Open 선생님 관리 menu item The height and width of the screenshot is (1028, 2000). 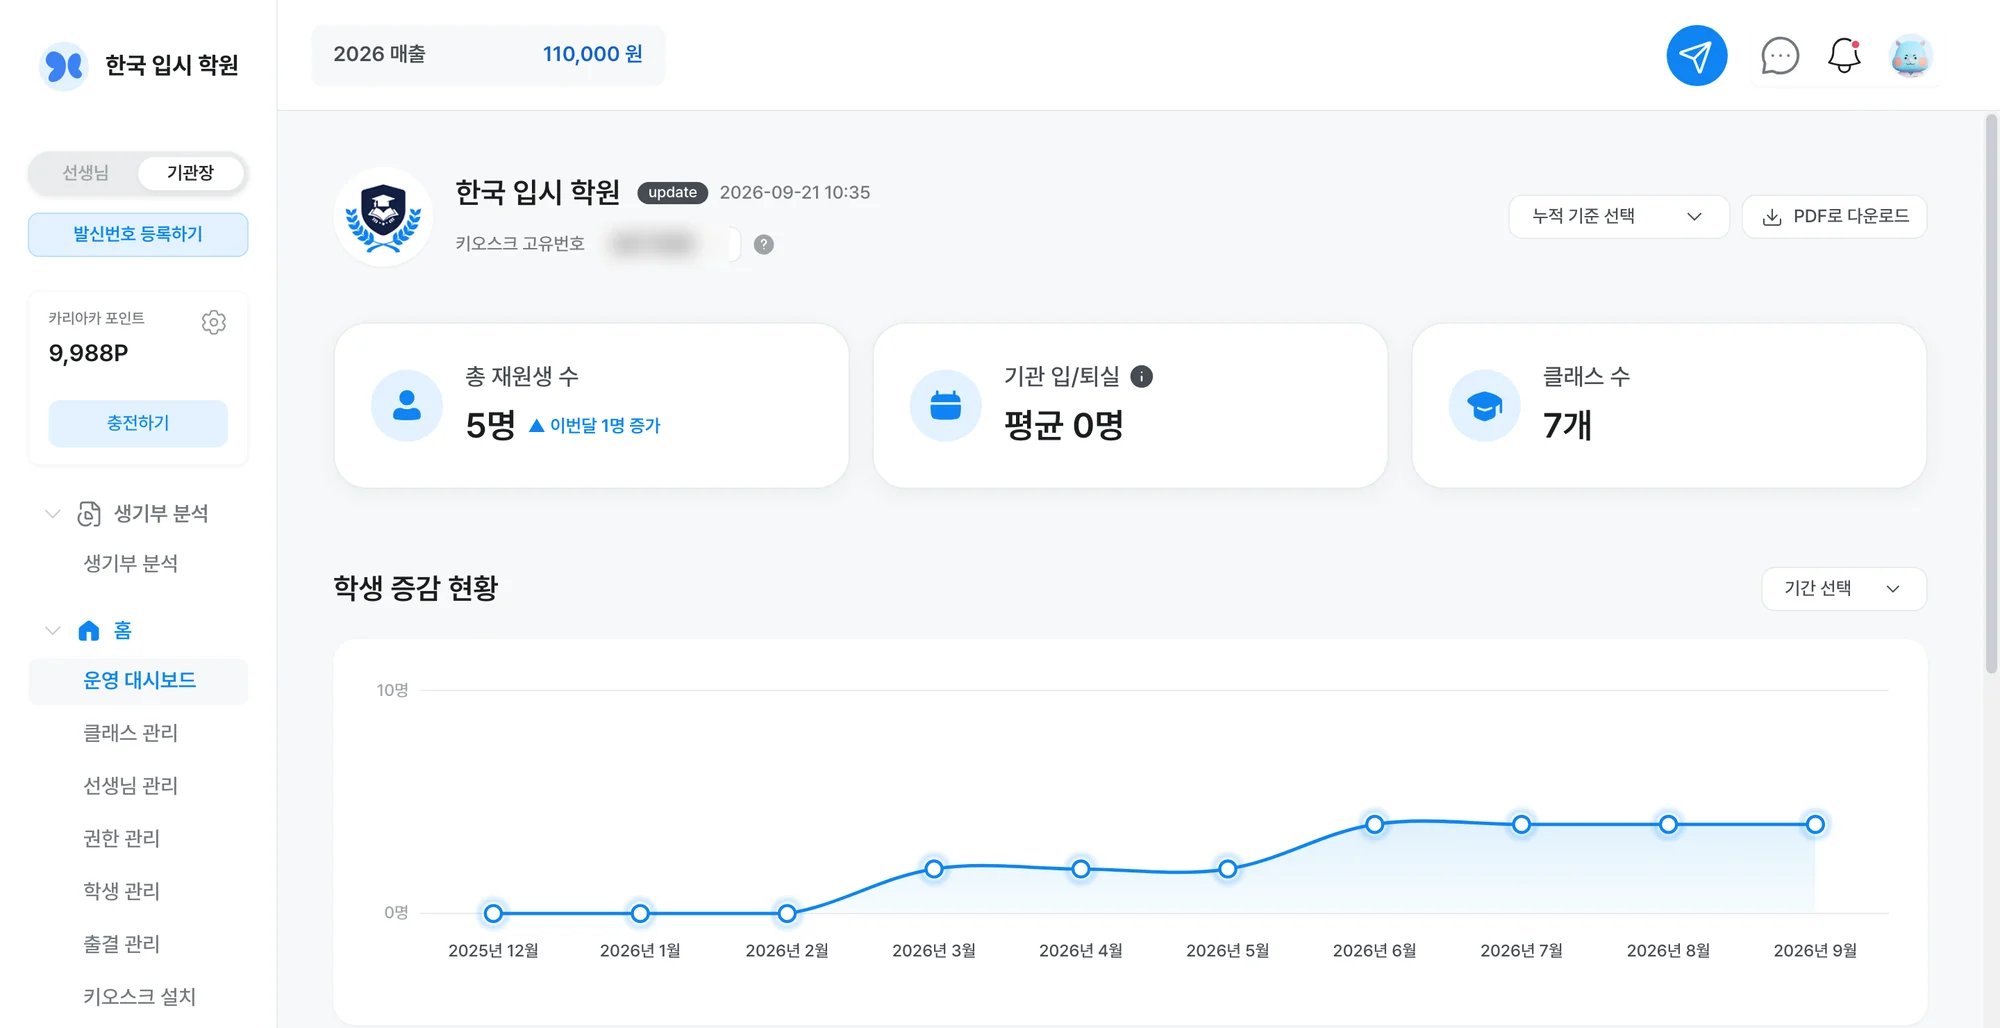click(131, 786)
